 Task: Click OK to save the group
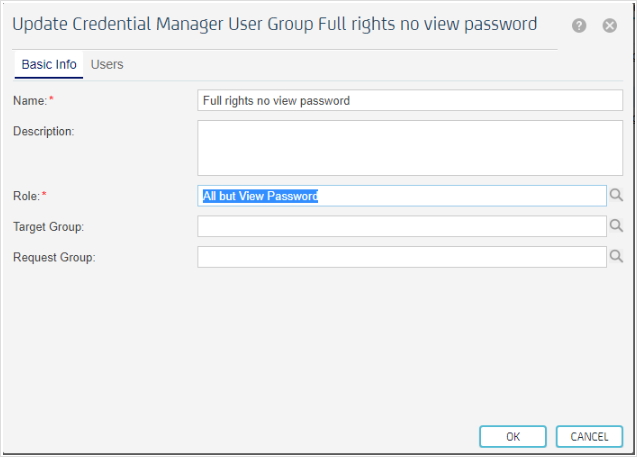tap(513, 437)
